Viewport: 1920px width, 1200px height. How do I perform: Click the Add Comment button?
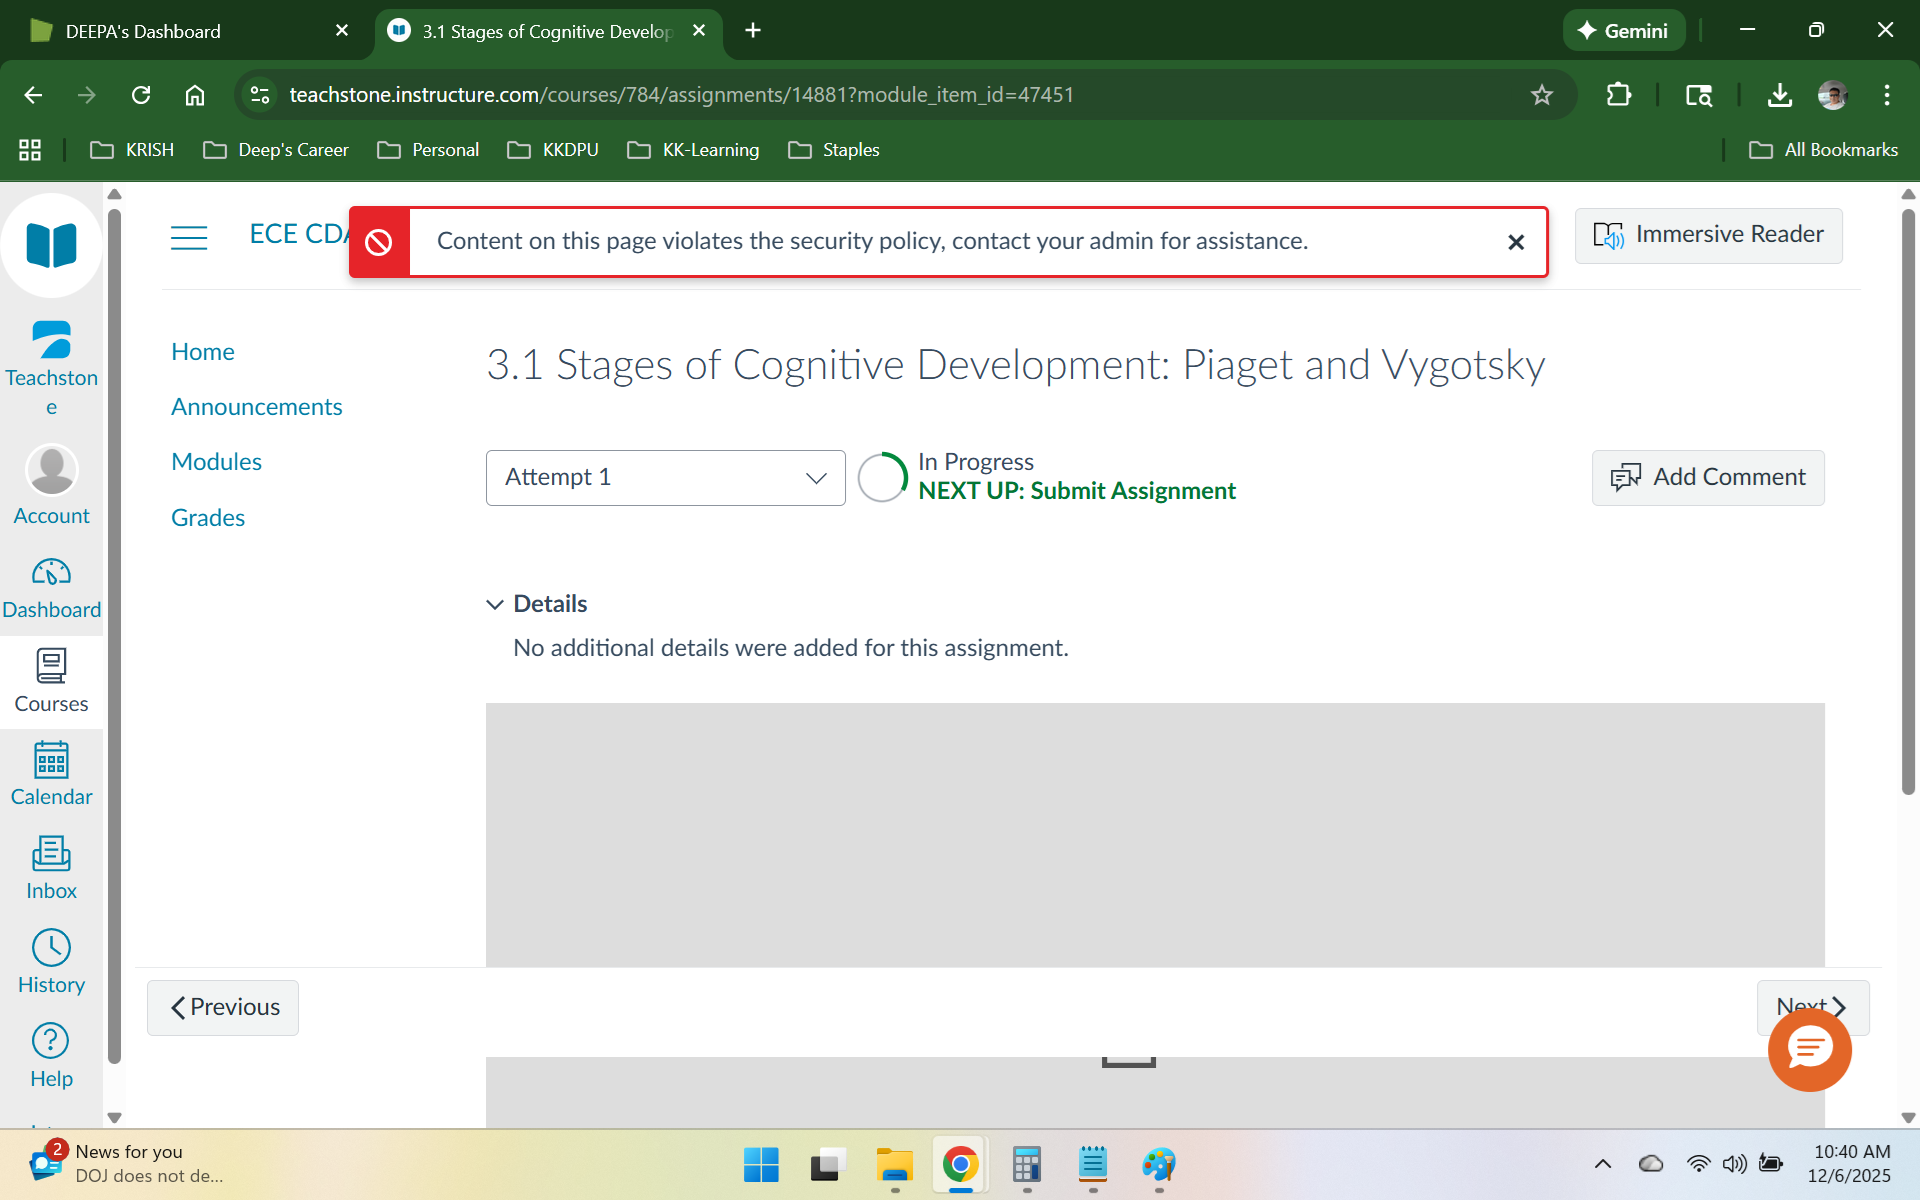pyautogui.click(x=1707, y=478)
